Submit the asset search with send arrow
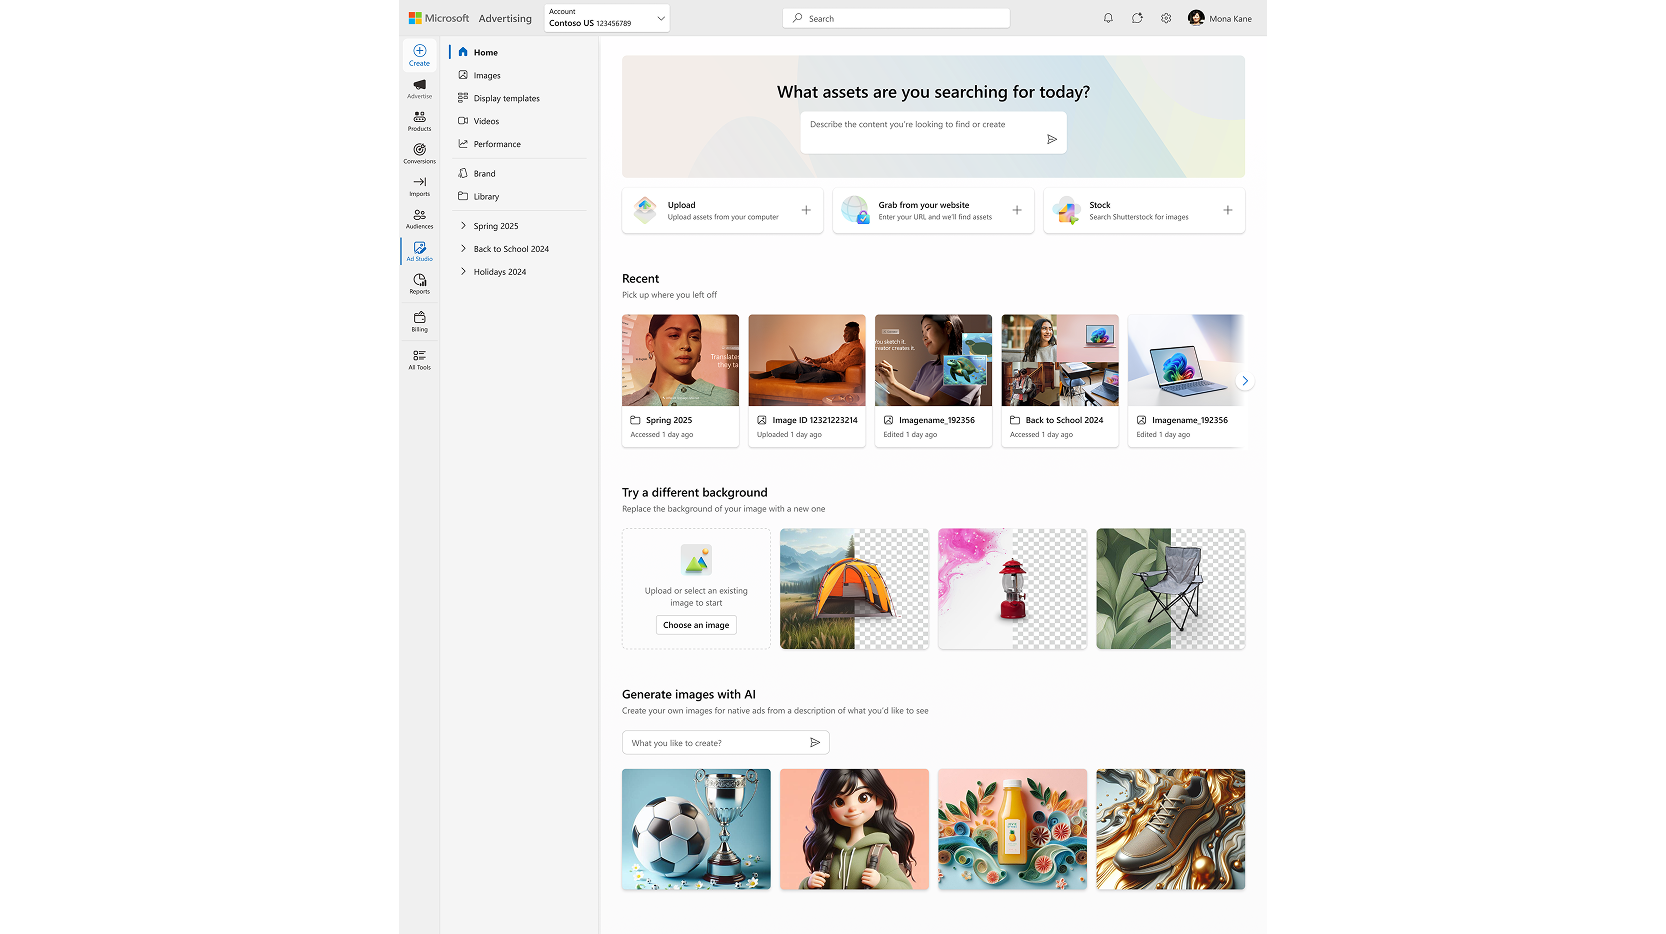This screenshot has width=1666, height=934. [x=1052, y=139]
